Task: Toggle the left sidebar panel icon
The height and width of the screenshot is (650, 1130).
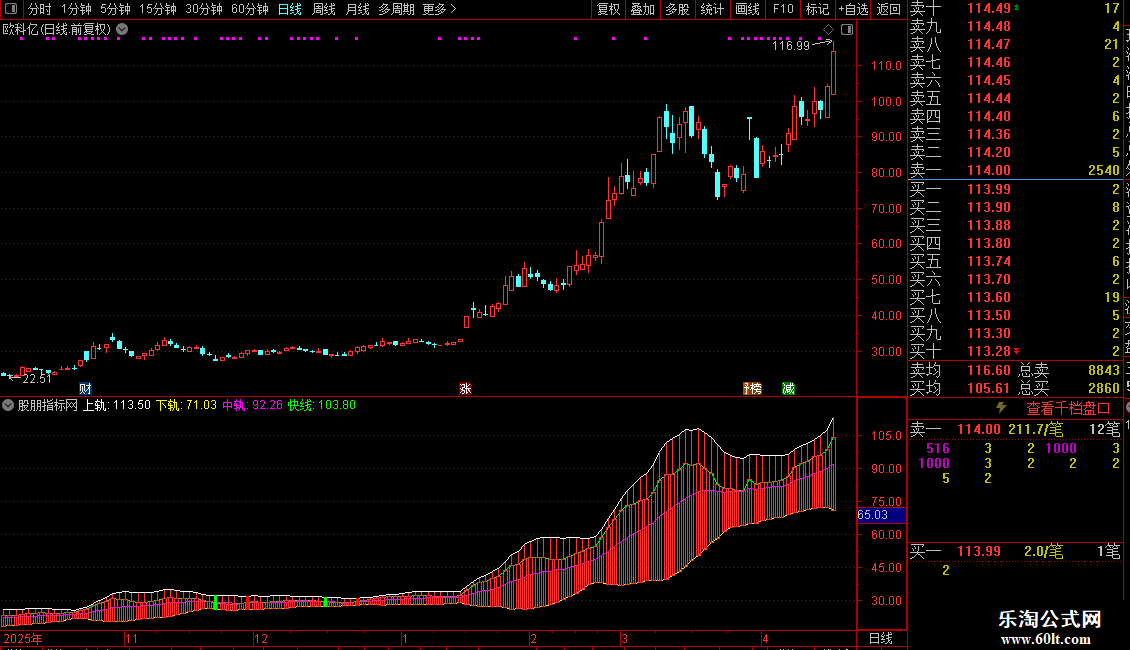Action: (x=11, y=9)
